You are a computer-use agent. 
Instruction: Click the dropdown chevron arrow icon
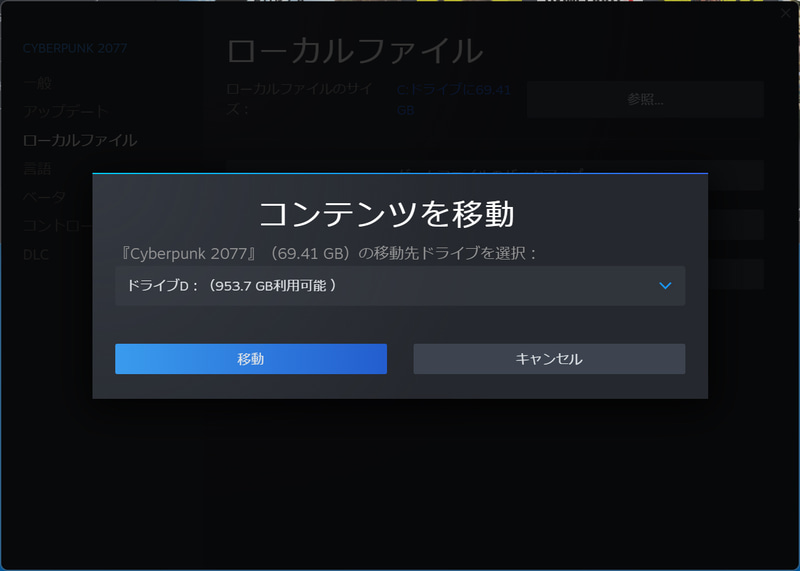click(x=665, y=286)
